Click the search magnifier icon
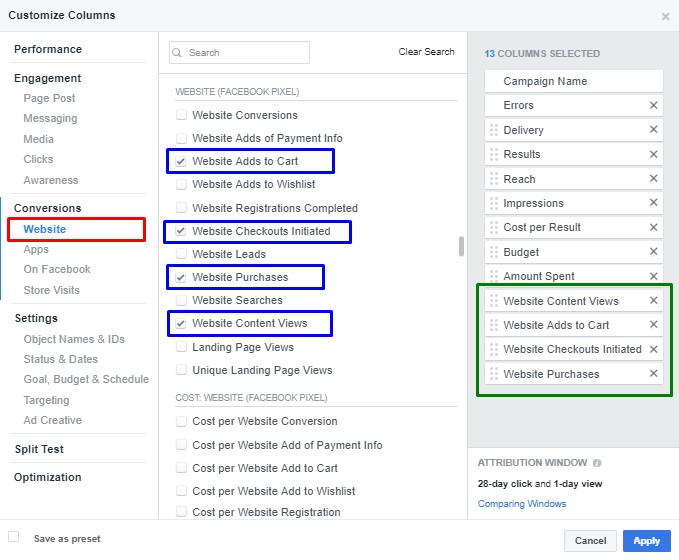The image size is (679, 560). click(x=177, y=52)
